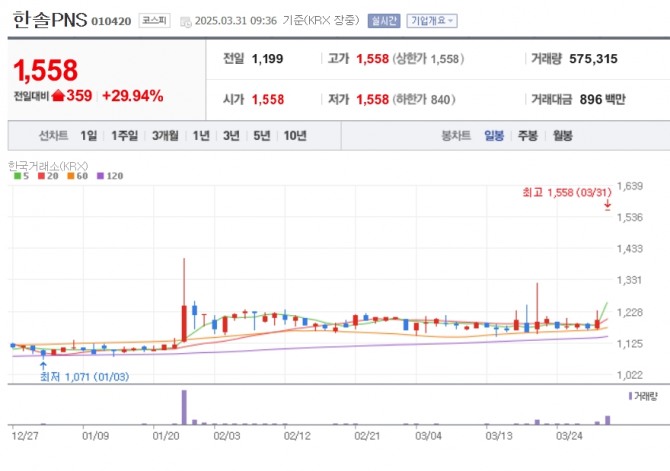Image resolution: width=670 pixels, height=471 pixels.
Task: Click the green 5-day moving average swatch
Action: (17, 175)
